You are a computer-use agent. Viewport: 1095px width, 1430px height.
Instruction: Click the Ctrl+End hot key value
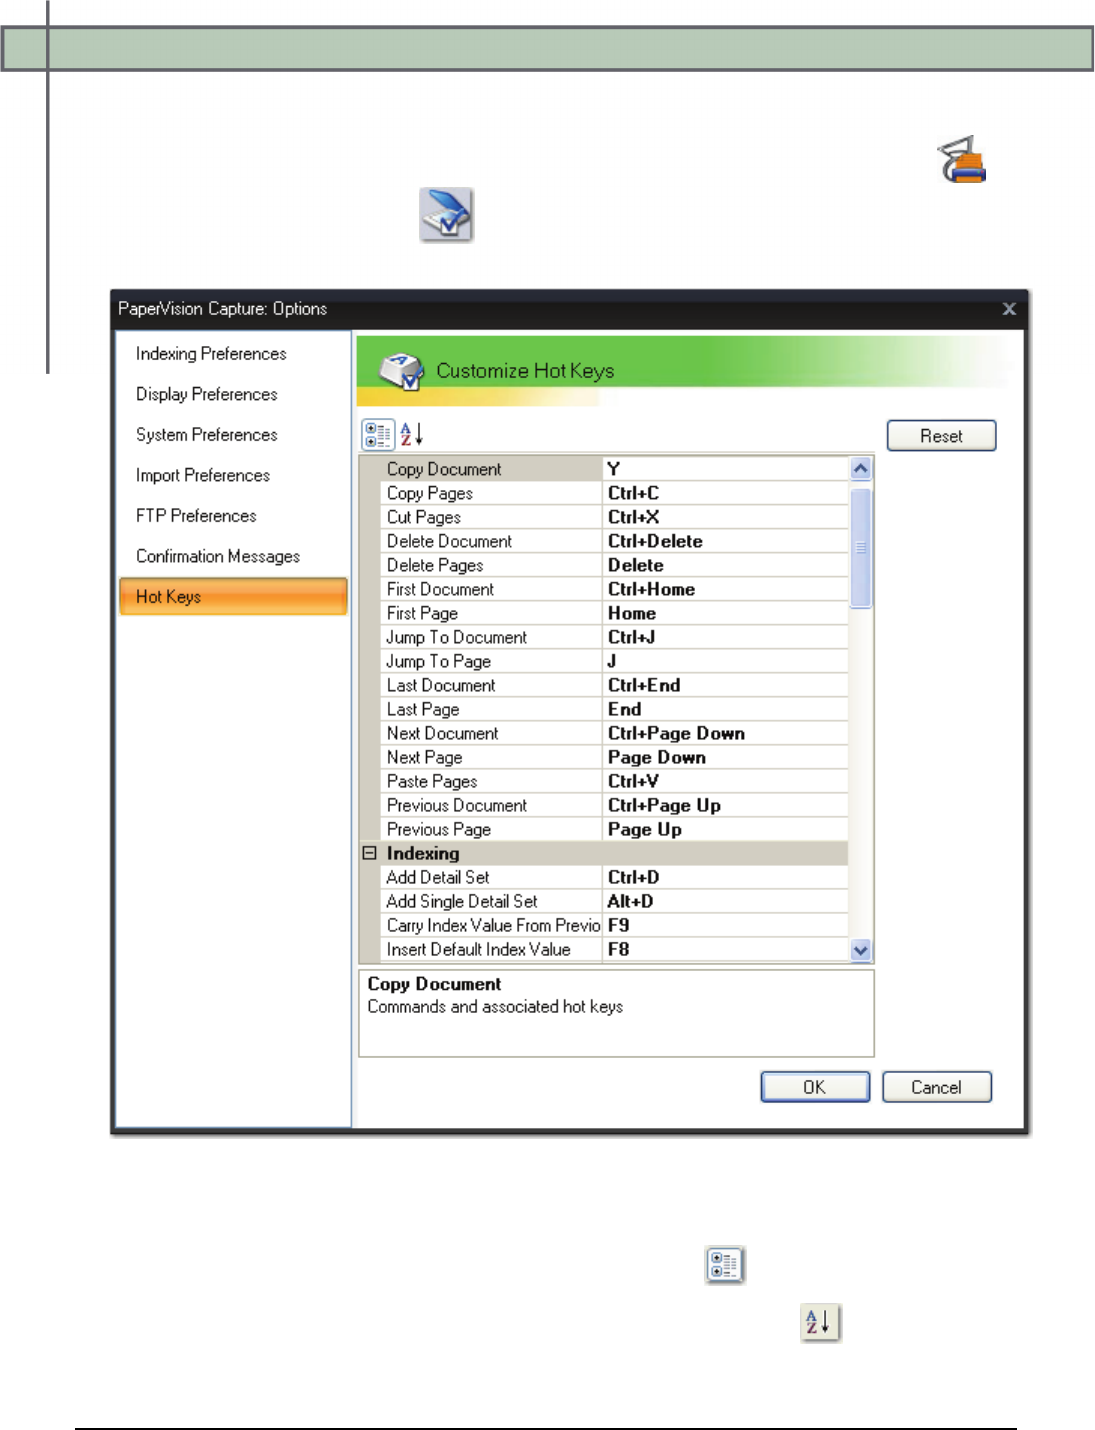(726, 685)
